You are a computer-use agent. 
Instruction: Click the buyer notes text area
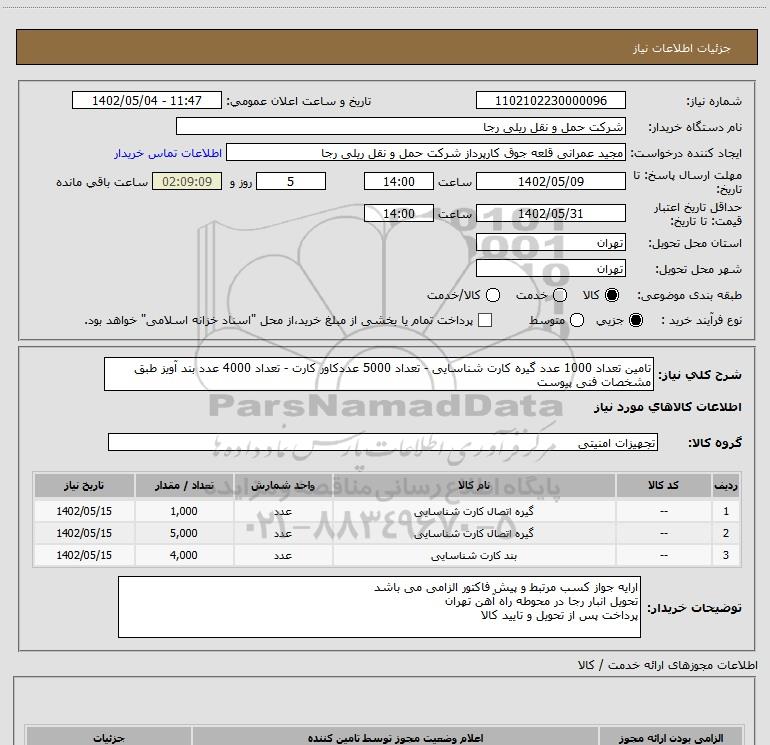point(379,607)
